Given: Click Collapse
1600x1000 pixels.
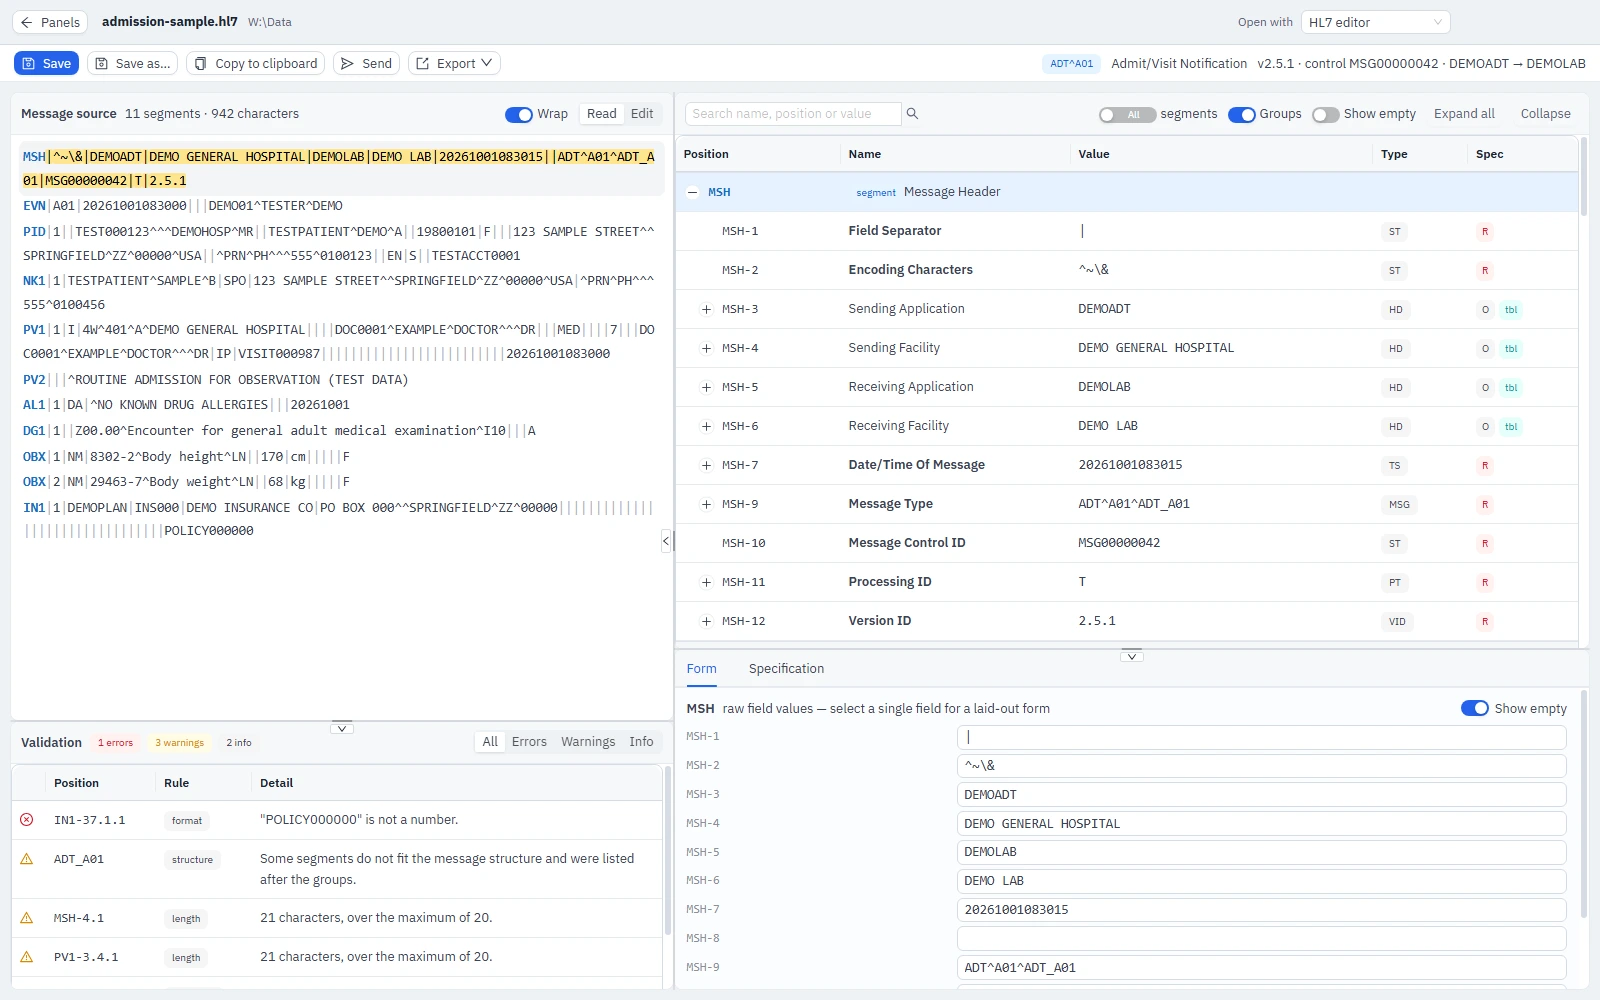Looking at the screenshot, I should click(1545, 114).
